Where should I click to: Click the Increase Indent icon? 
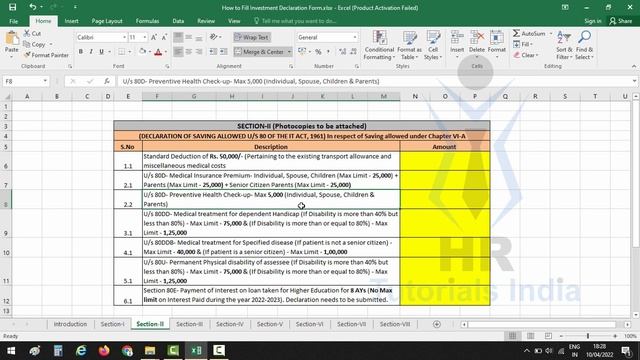[x=223, y=52]
